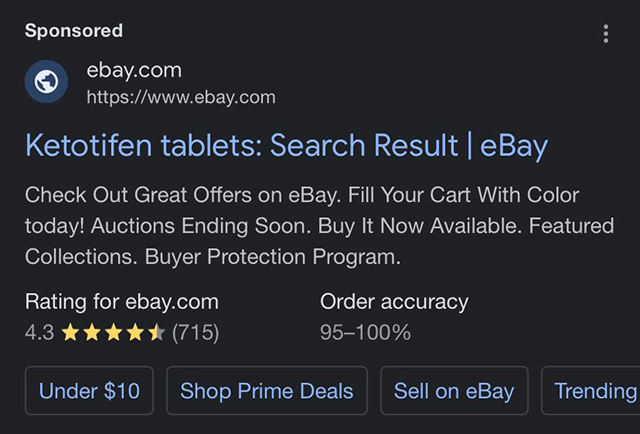This screenshot has height=434, width=640.
Task: Tap the Sell on eBay chip
Action: 454,391
